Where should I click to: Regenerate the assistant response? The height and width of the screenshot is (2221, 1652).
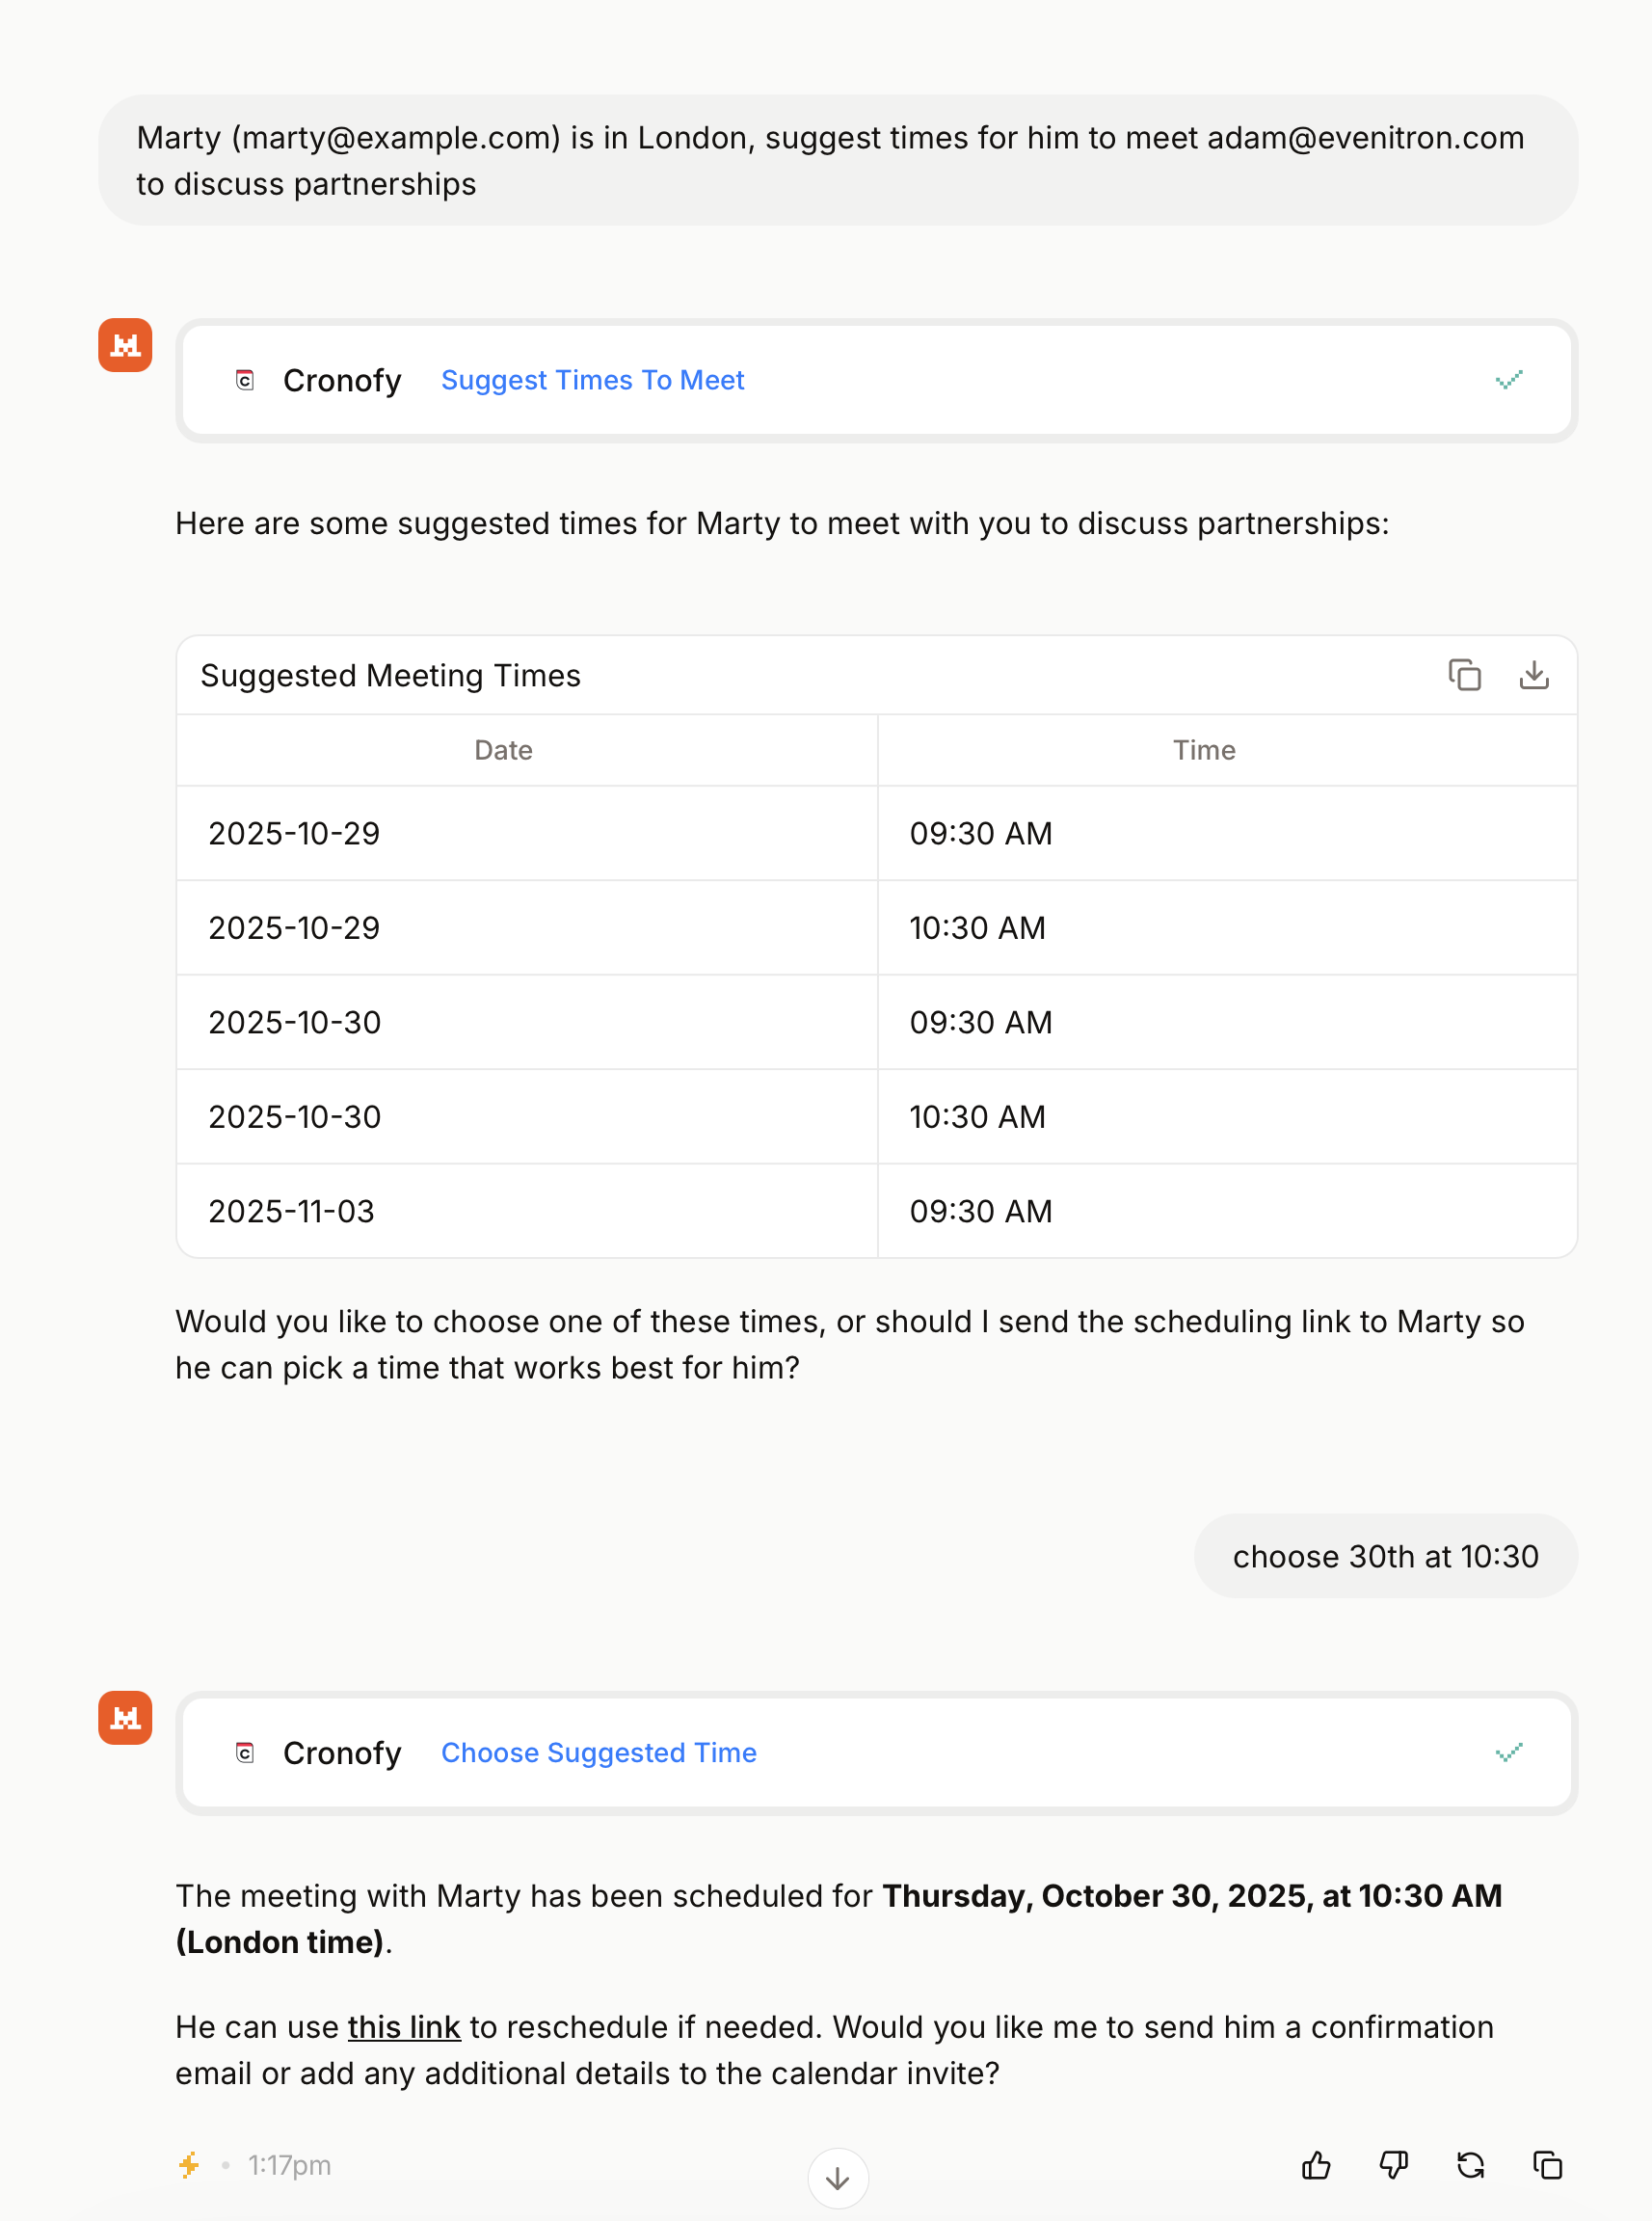tap(1470, 2165)
